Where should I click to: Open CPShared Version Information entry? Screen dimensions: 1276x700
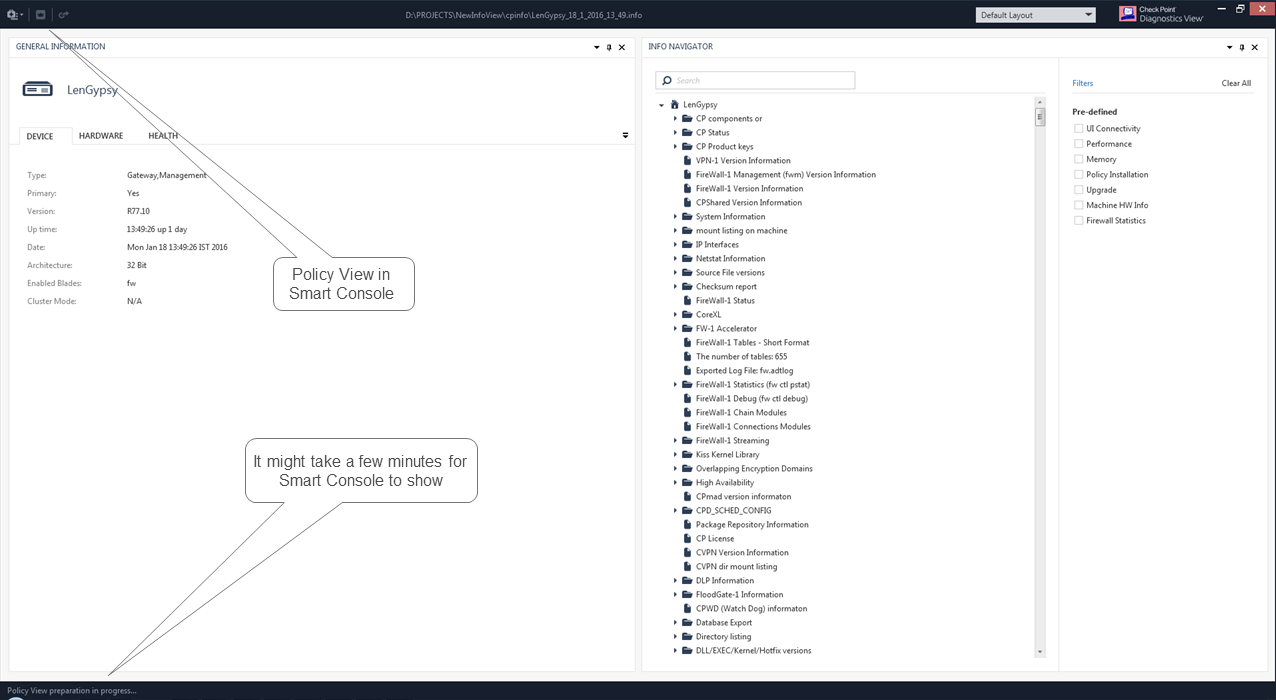[749, 203]
